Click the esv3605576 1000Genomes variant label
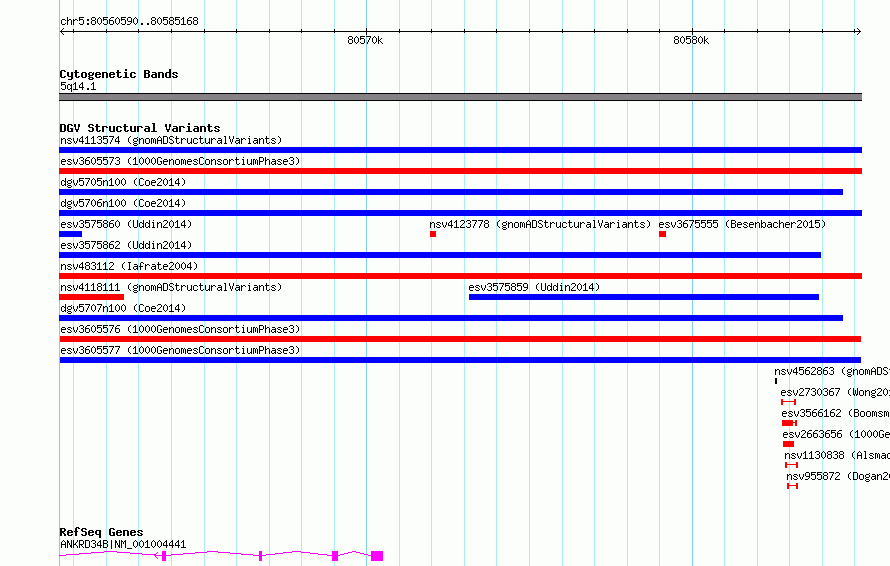890x566 pixels. (x=180, y=329)
